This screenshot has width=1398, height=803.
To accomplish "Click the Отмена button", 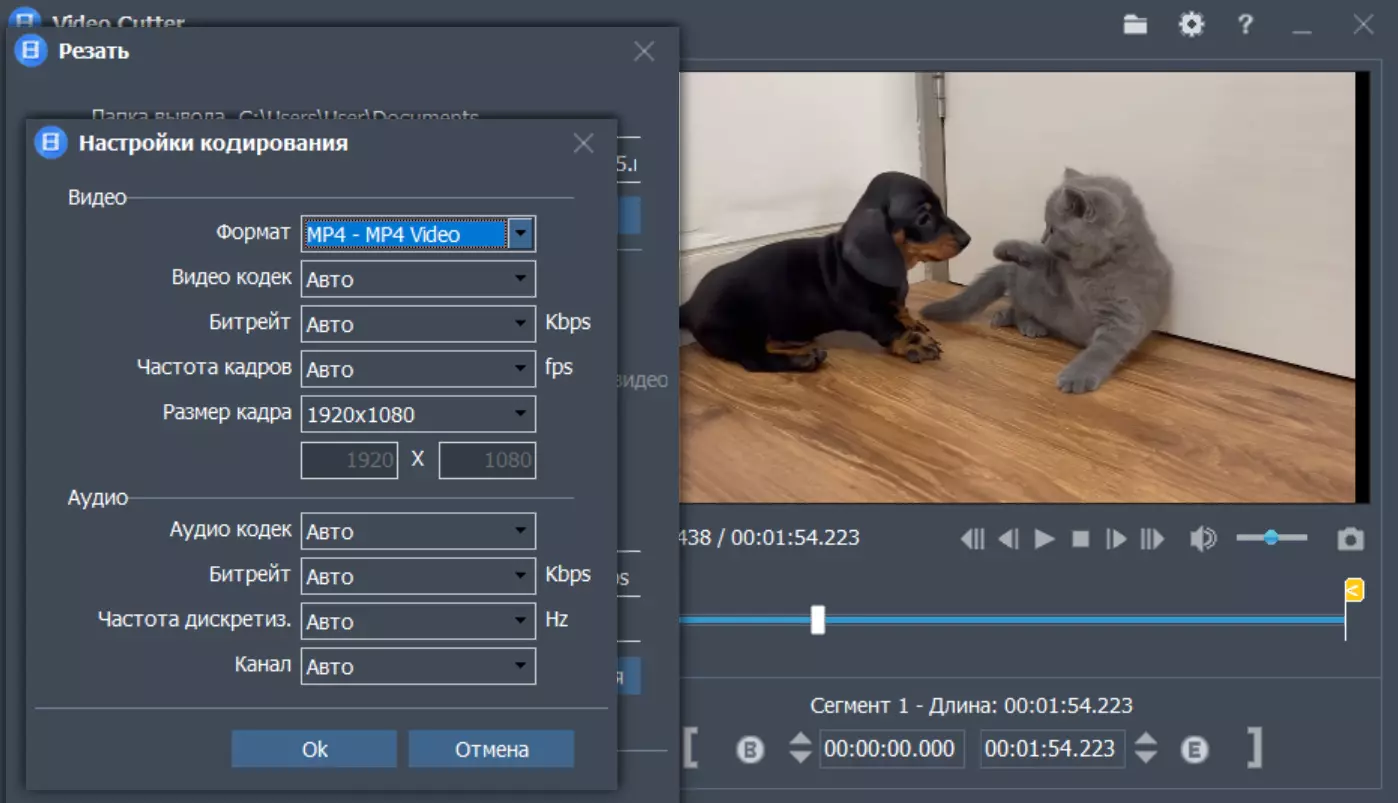I will (x=492, y=749).
